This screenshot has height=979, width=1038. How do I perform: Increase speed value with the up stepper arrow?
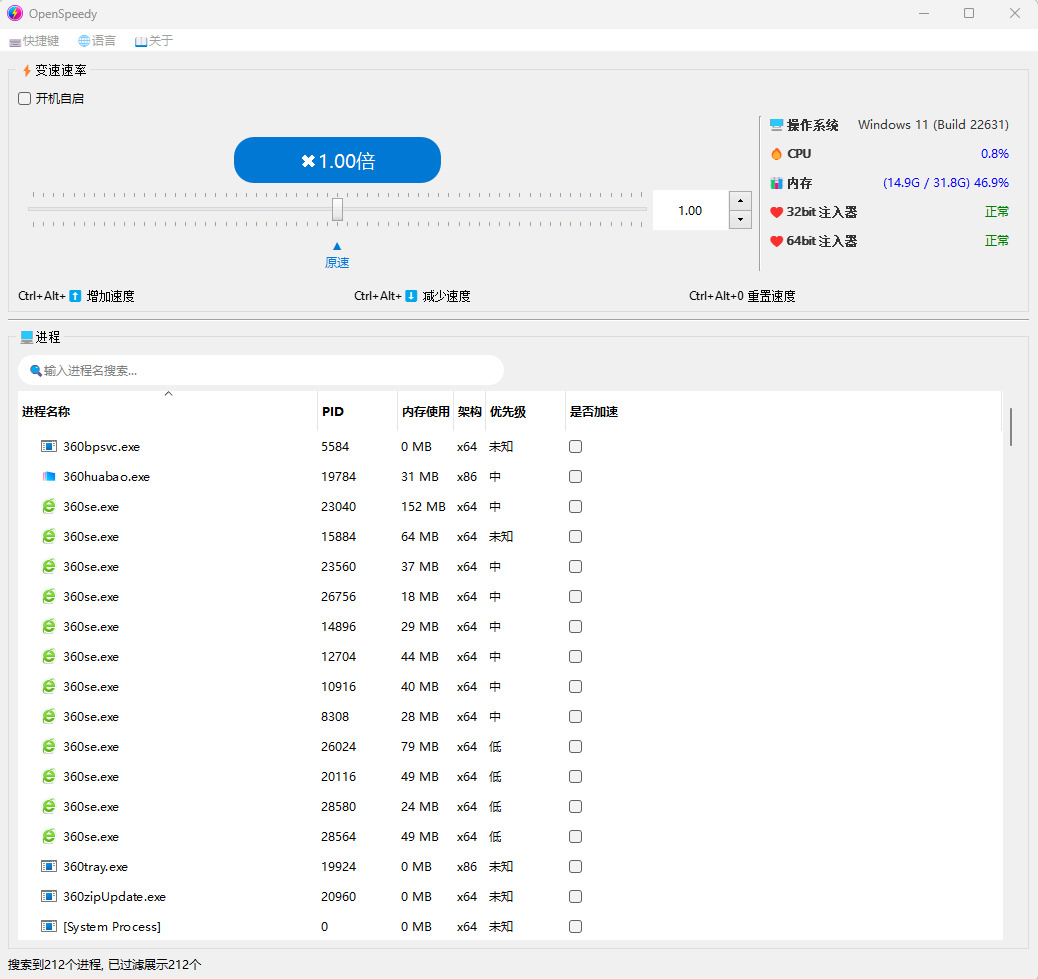(740, 201)
